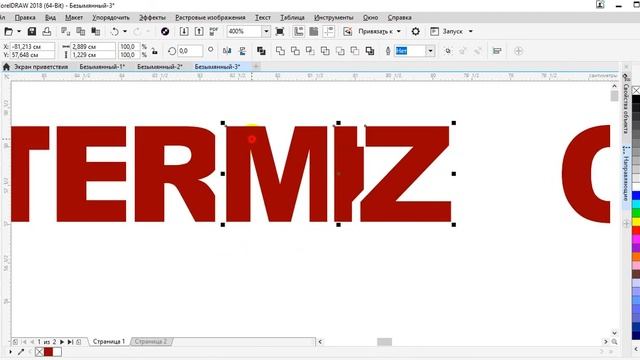Click the Intersect shaping icon

[310, 51]
